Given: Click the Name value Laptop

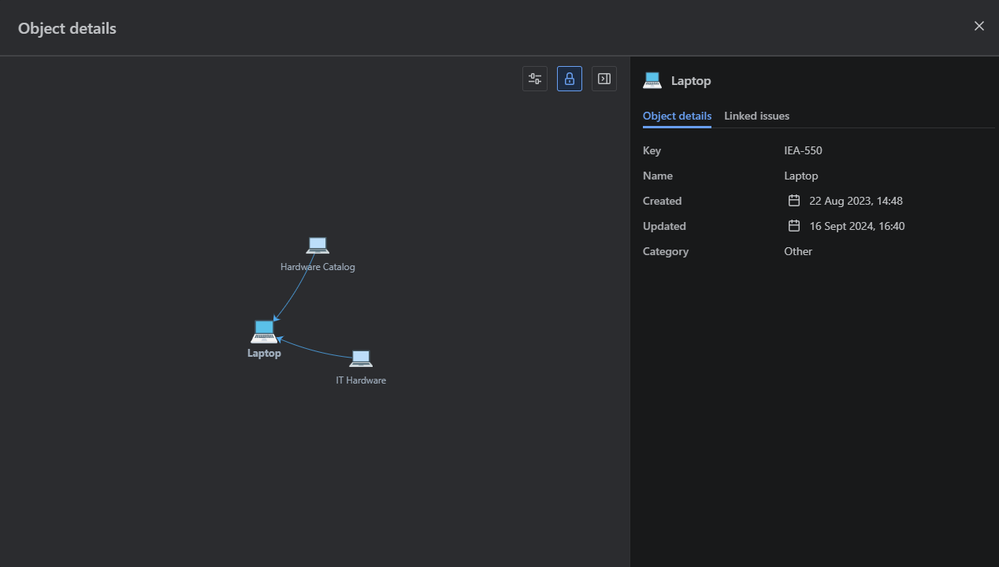Looking at the screenshot, I should [801, 176].
